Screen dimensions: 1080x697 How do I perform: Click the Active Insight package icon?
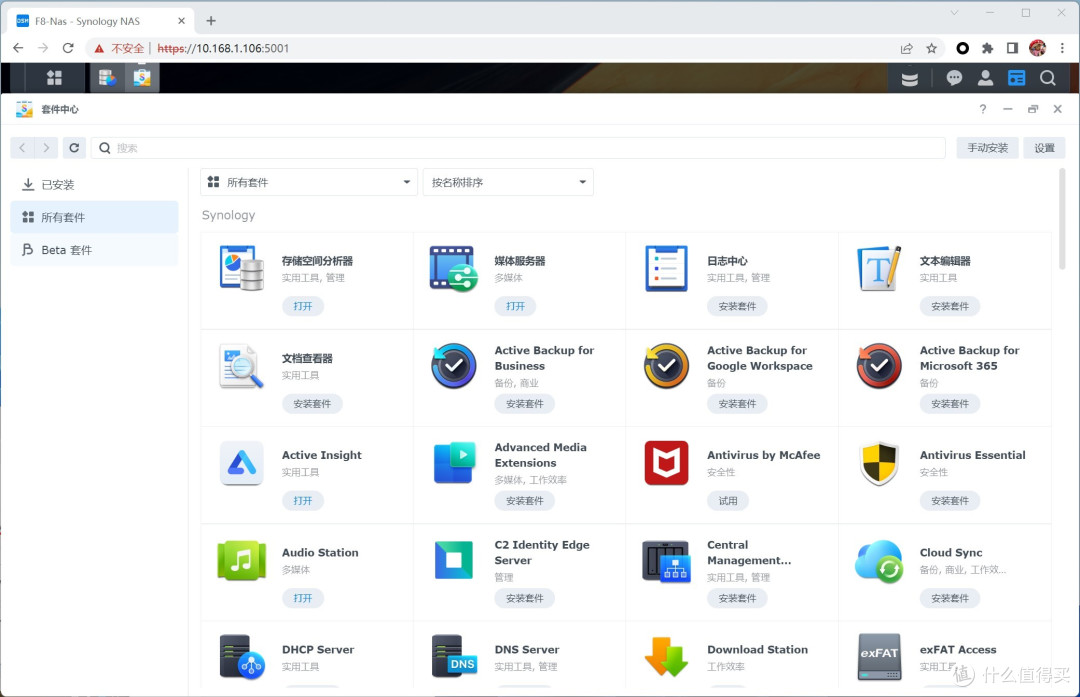242,463
